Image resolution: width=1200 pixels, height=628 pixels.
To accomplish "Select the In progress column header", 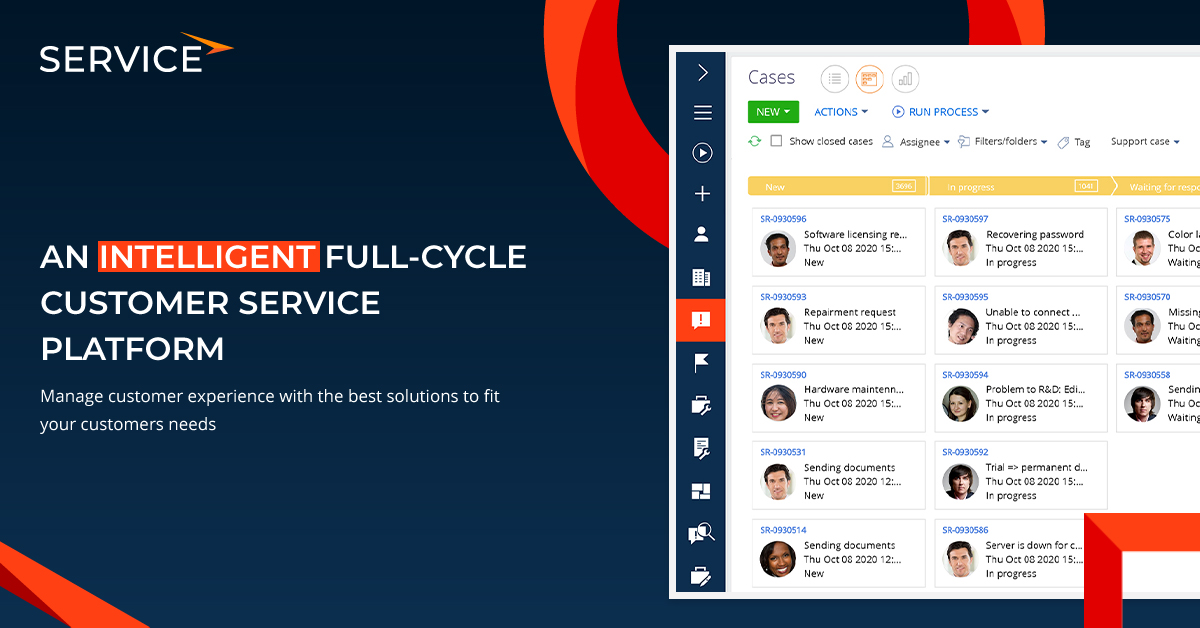I will (1012, 186).
